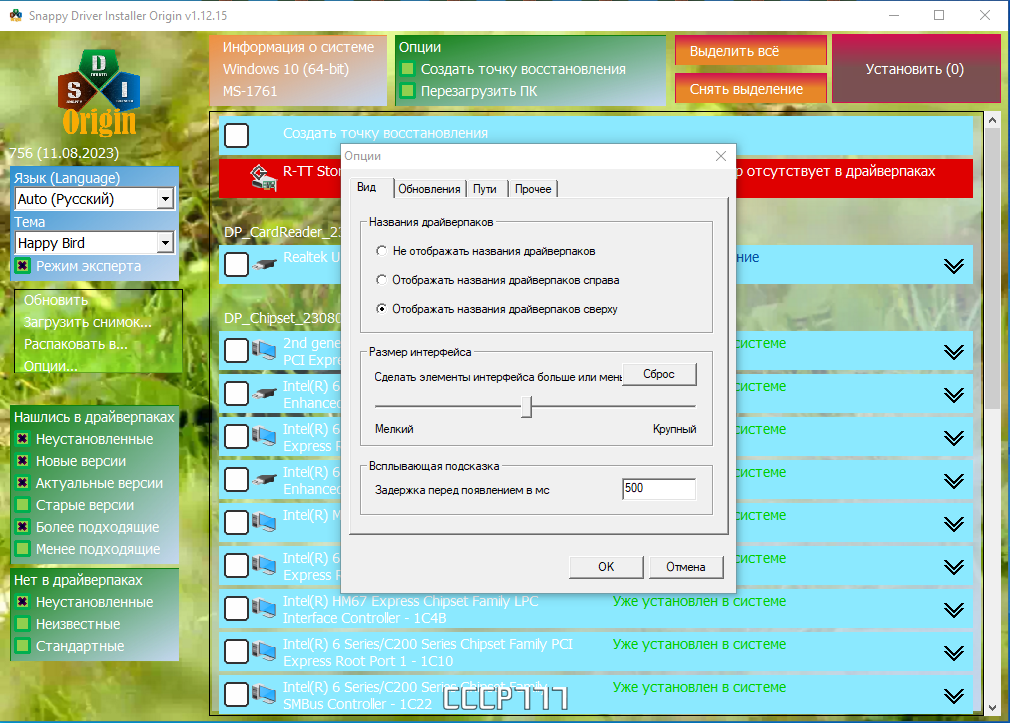The width and height of the screenshot is (1010, 723).
Task: Click the Информация о системе panel
Action: tap(298, 70)
